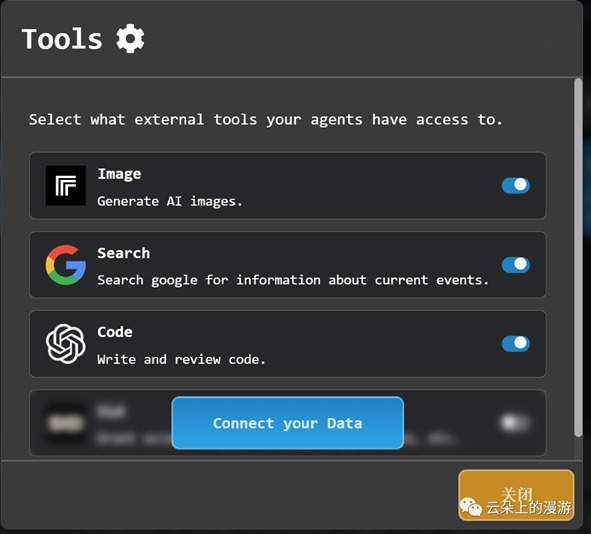Close the dialog with the 关闭 button
Viewport: 591px width, 534px height.
(x=516, y=495)
